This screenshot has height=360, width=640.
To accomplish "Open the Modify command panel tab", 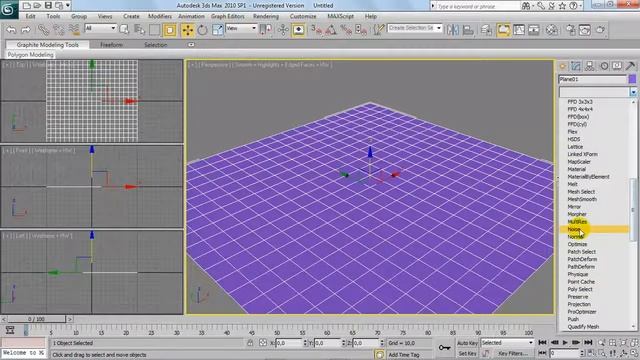I will point(576,66).
